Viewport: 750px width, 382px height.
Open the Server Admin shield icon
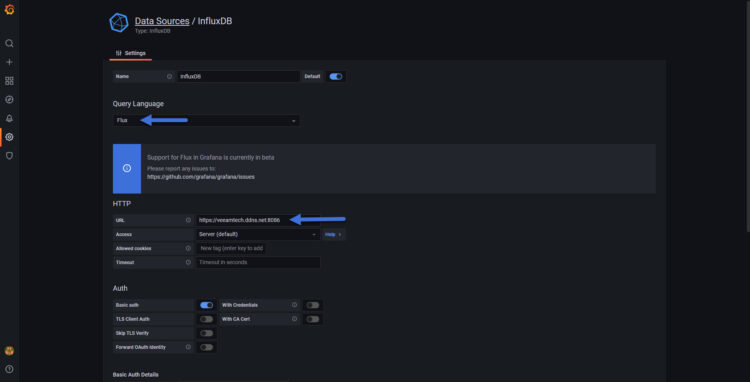tap(9, 155)
